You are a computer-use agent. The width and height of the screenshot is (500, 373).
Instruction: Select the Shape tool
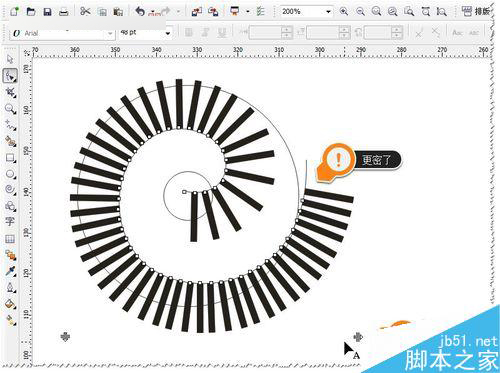coord(10,76)
